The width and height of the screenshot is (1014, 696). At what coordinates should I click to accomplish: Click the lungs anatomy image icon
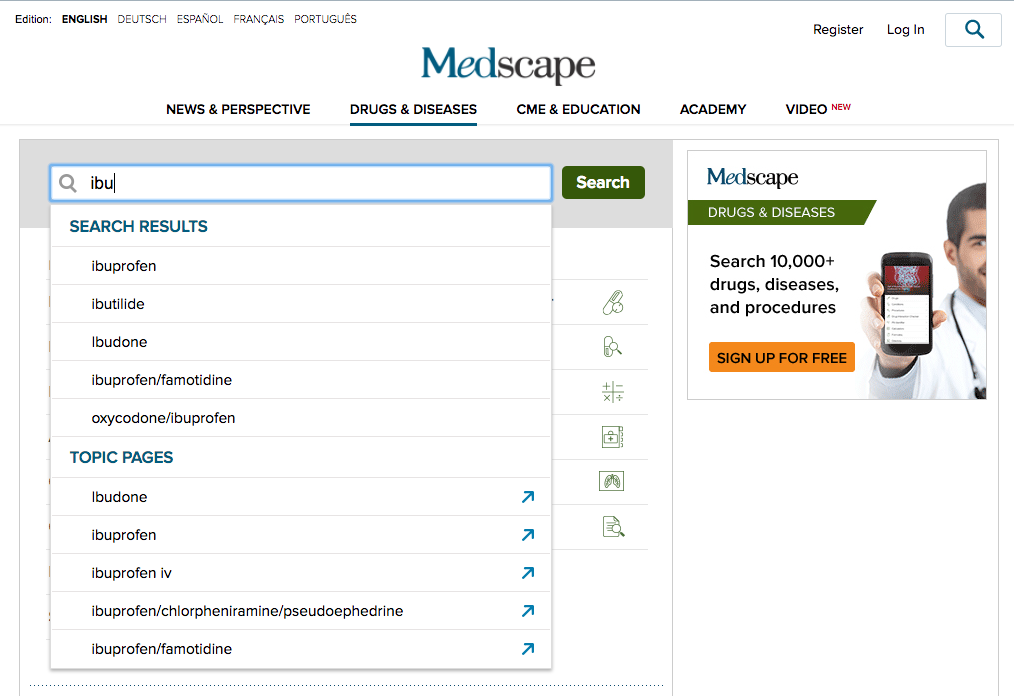tap(612, 481)
